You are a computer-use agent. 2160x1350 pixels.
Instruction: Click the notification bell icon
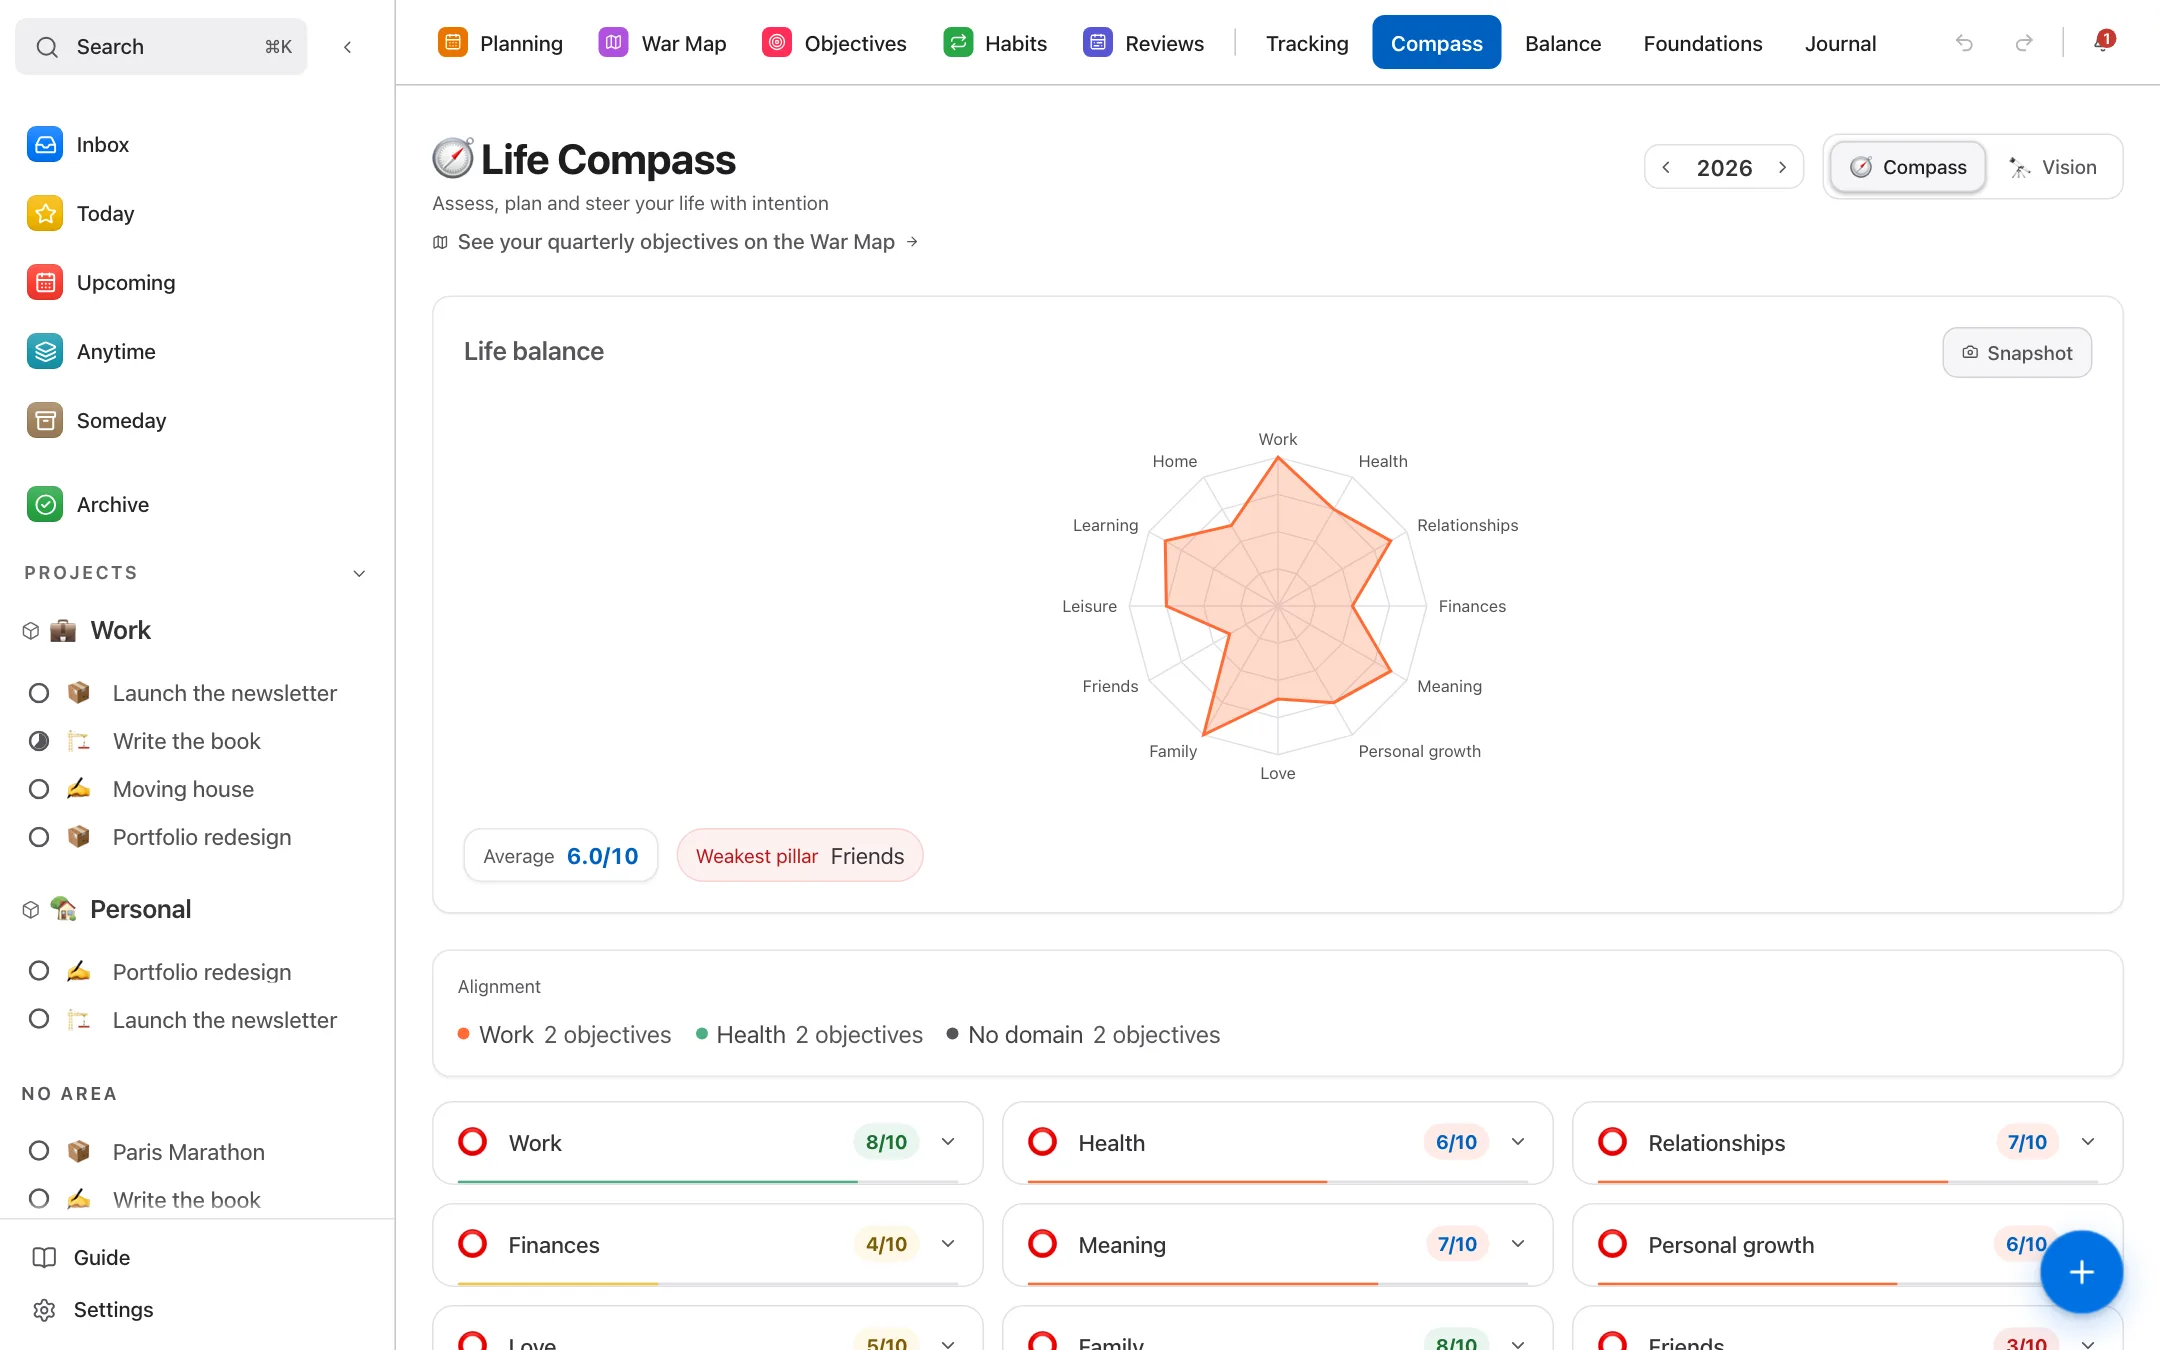(2103, 43)
